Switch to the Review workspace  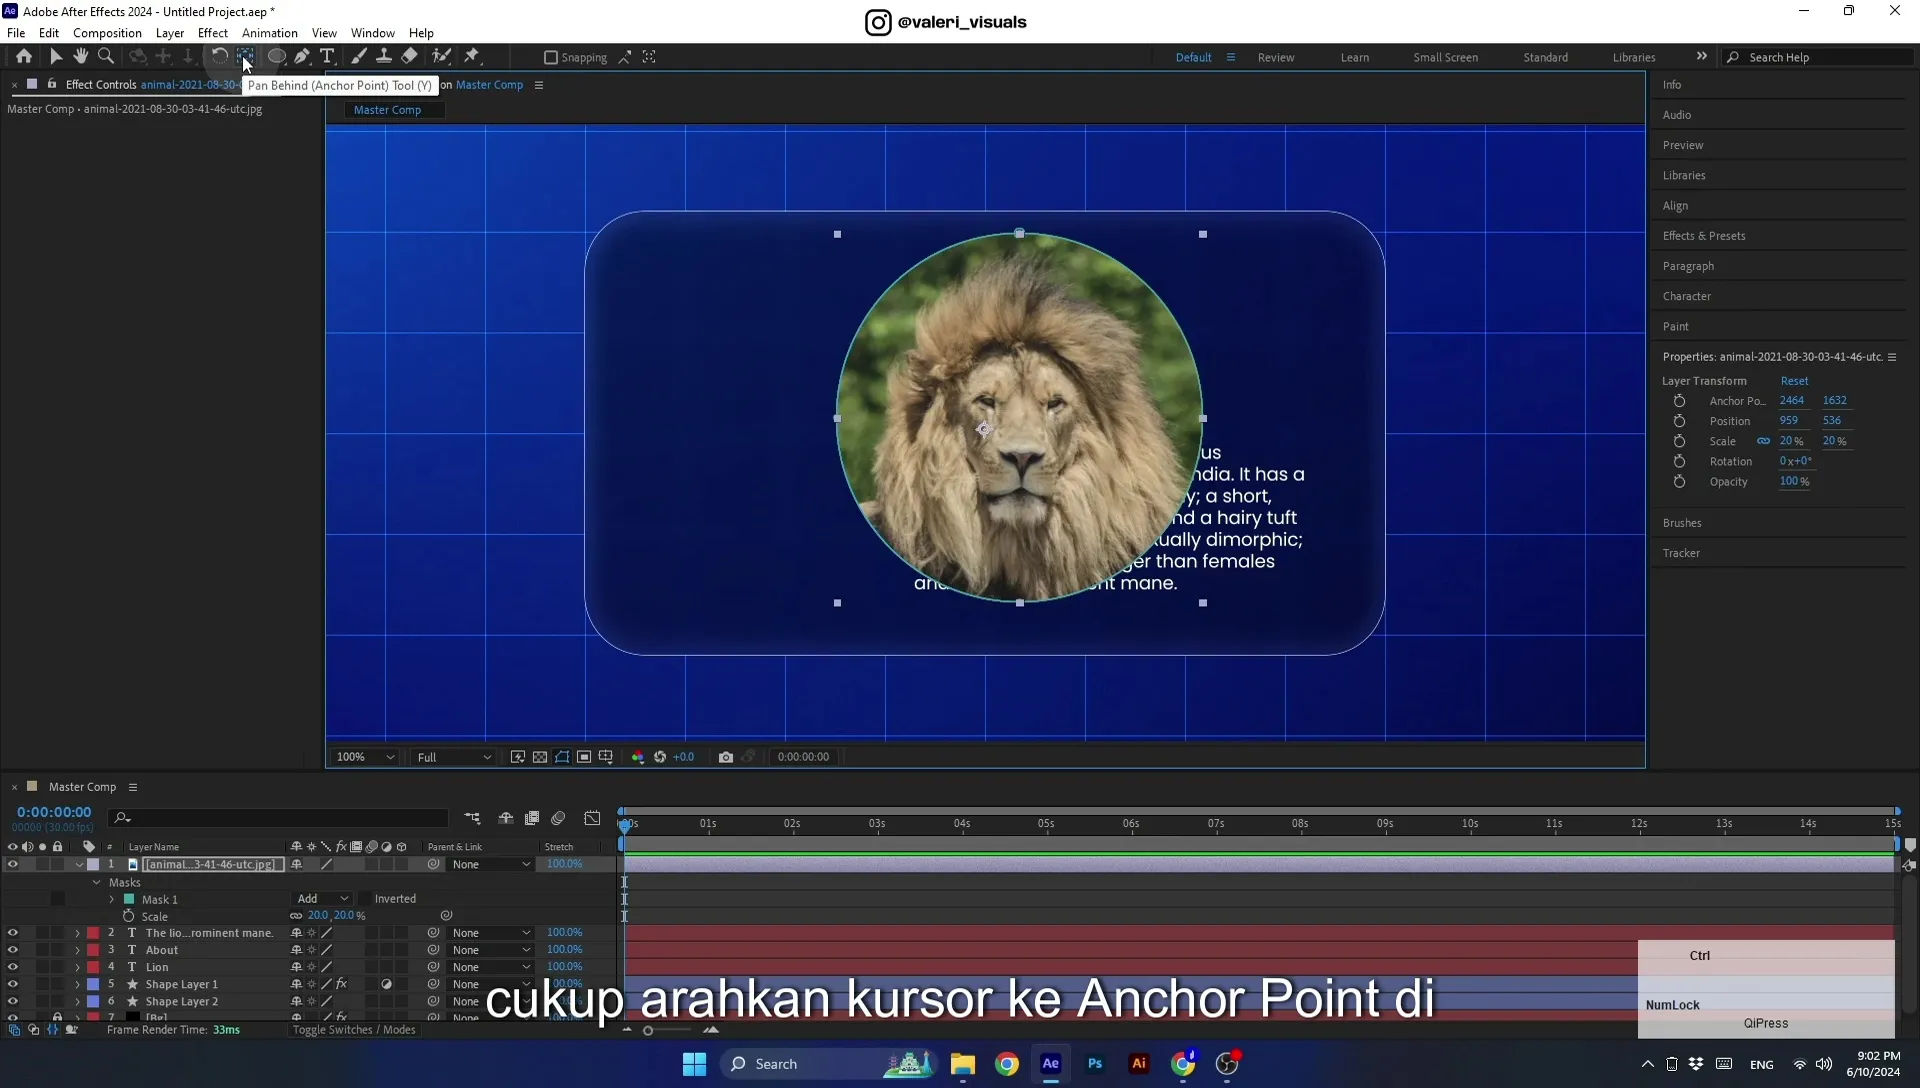coord(1276,58)
